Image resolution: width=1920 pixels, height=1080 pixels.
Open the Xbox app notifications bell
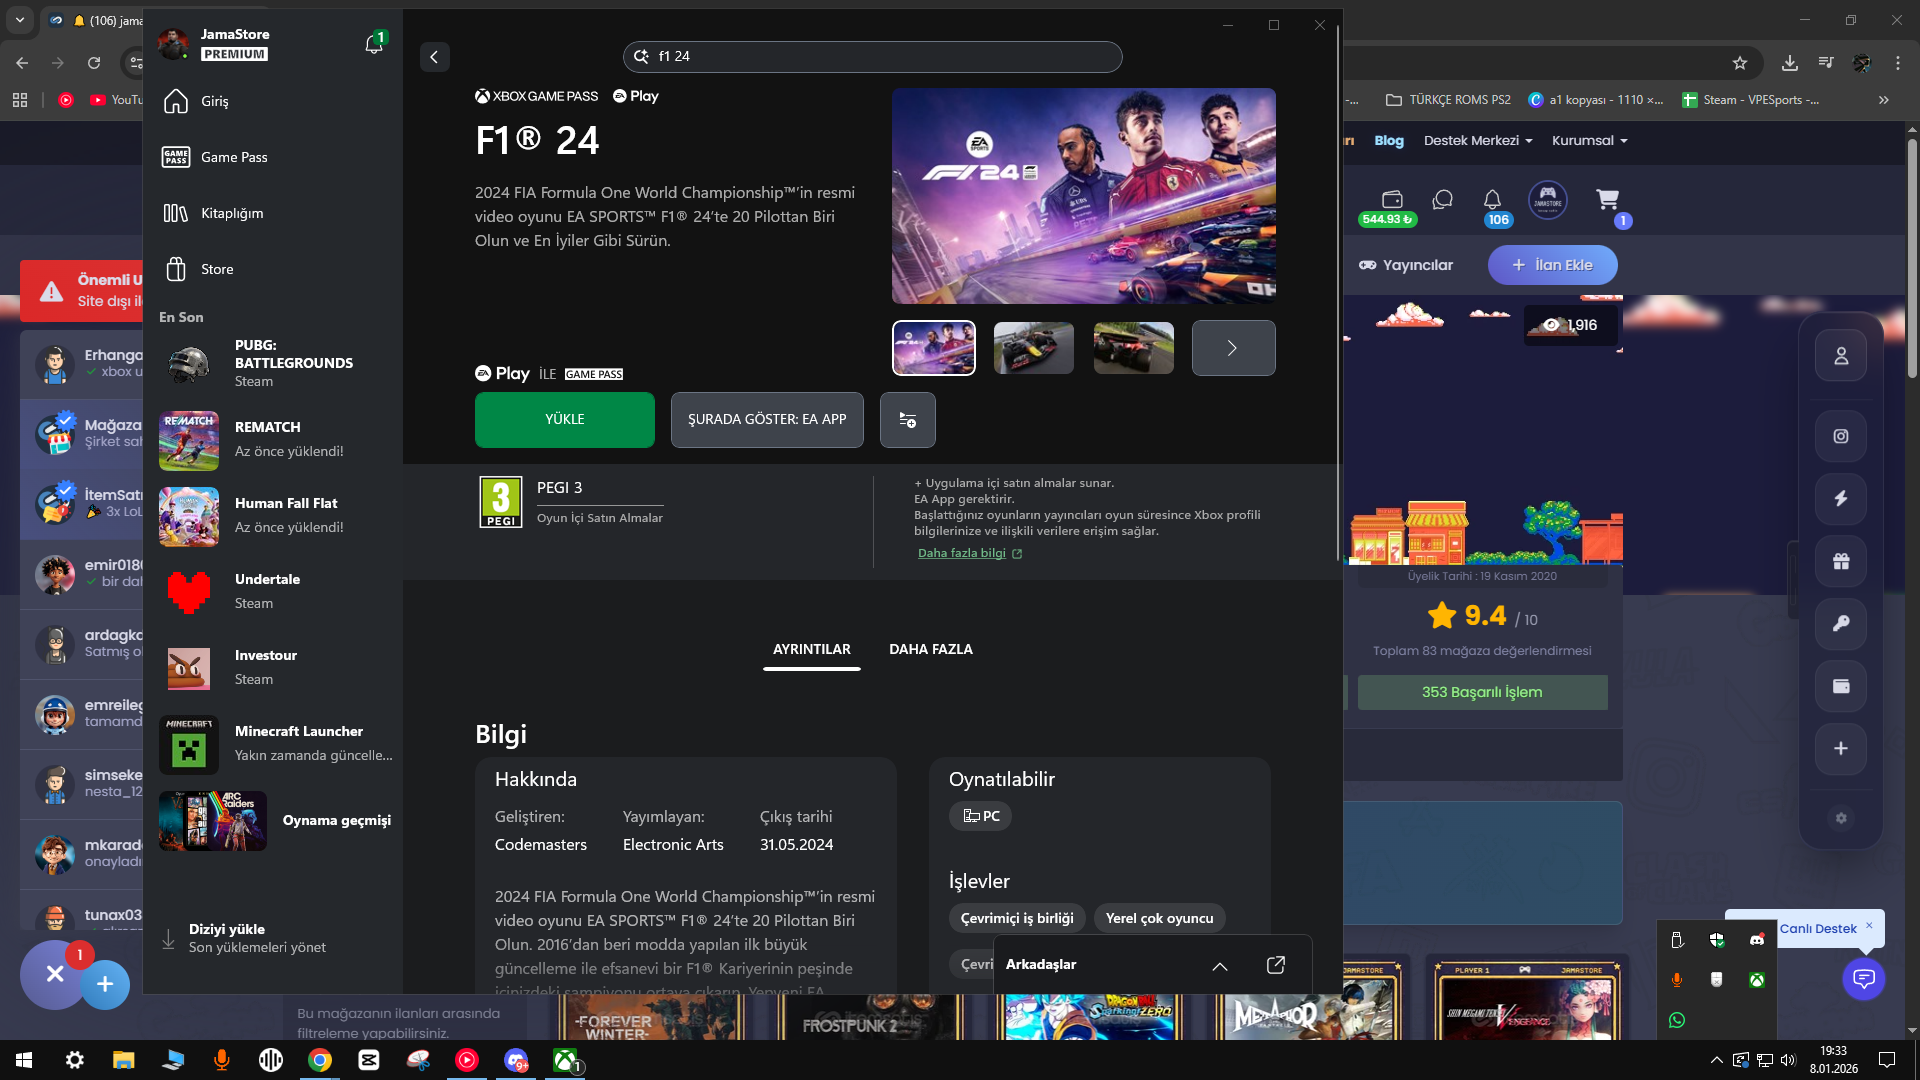click(374, 44)
